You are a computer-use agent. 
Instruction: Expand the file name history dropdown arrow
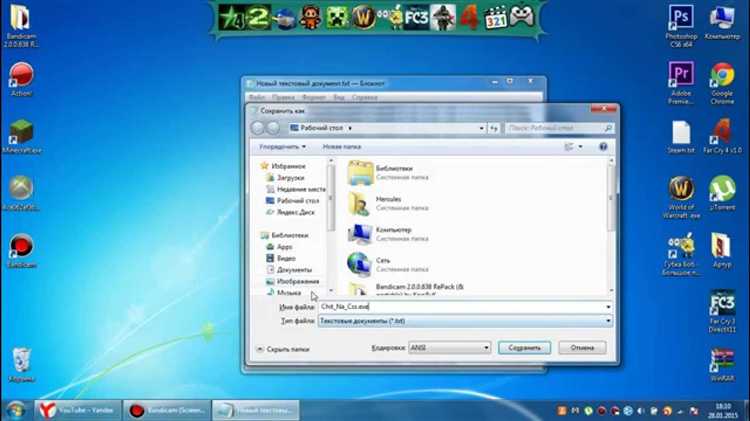tap(608, 307)
